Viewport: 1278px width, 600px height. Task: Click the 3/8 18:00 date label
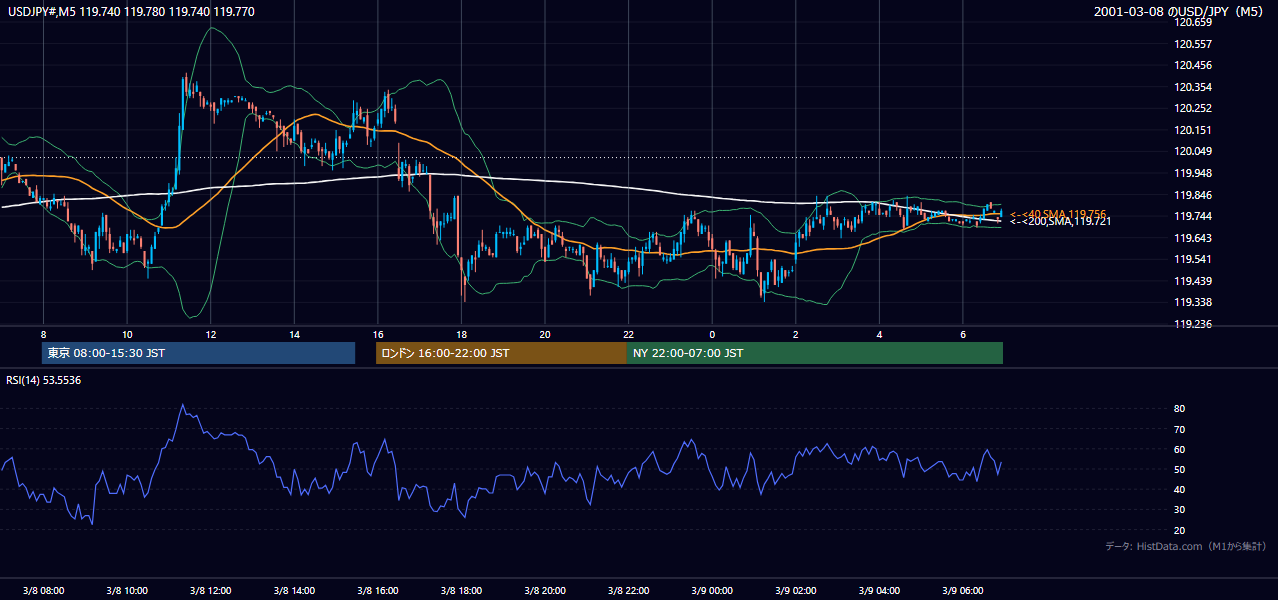point(461,591)
